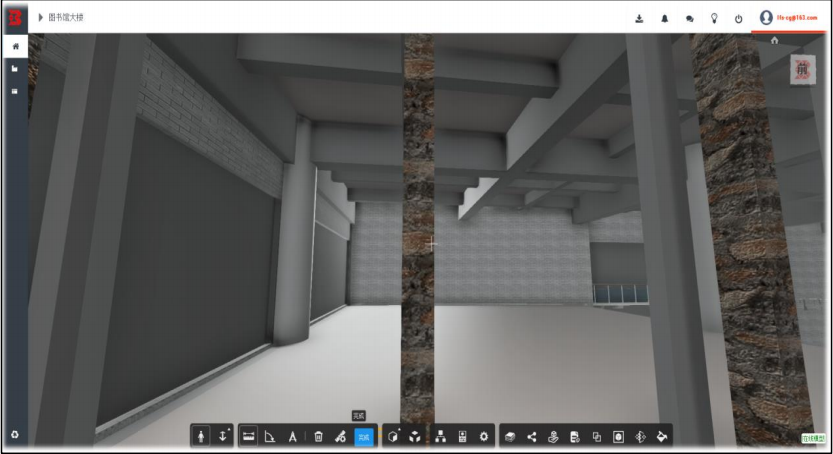Expand the 图书馆大楼 project arrow
The width and height of the screenshot is (833, 454).
pyautogui.click(x=40, y=18)
